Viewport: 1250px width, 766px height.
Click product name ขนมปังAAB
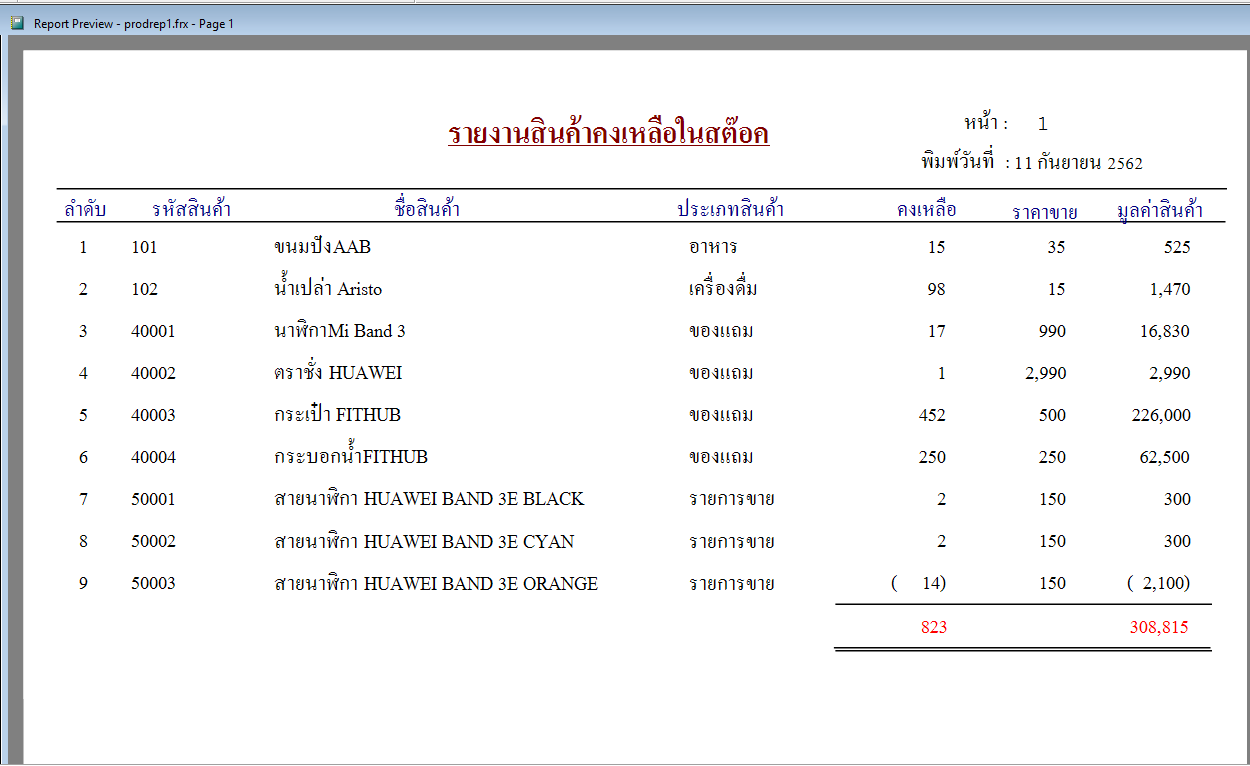pyautogui.click(x=322, y=247)
